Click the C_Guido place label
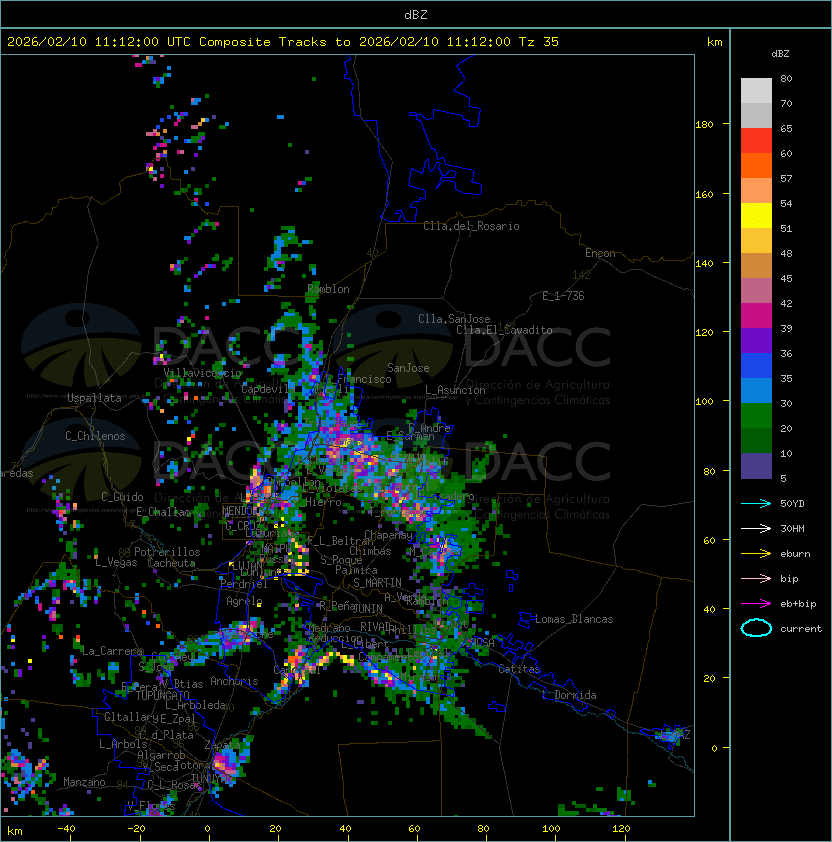Viewport: 832px width, 842px height. tap(122, 497)
